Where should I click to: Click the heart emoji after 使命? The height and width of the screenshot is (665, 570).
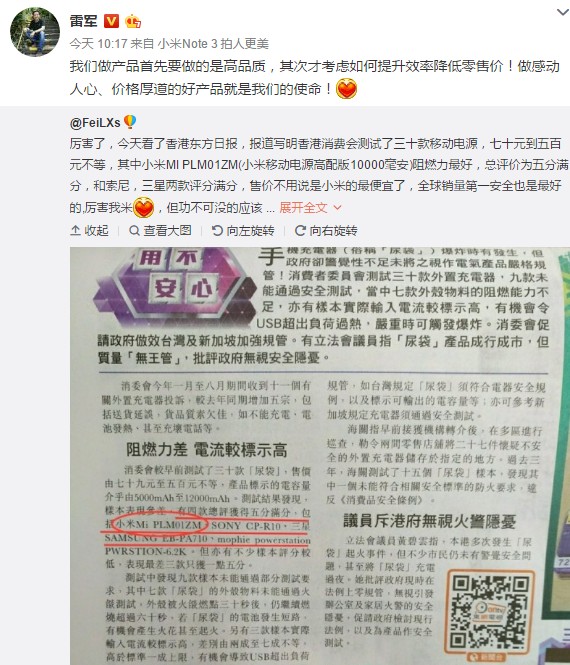(346, 89)
